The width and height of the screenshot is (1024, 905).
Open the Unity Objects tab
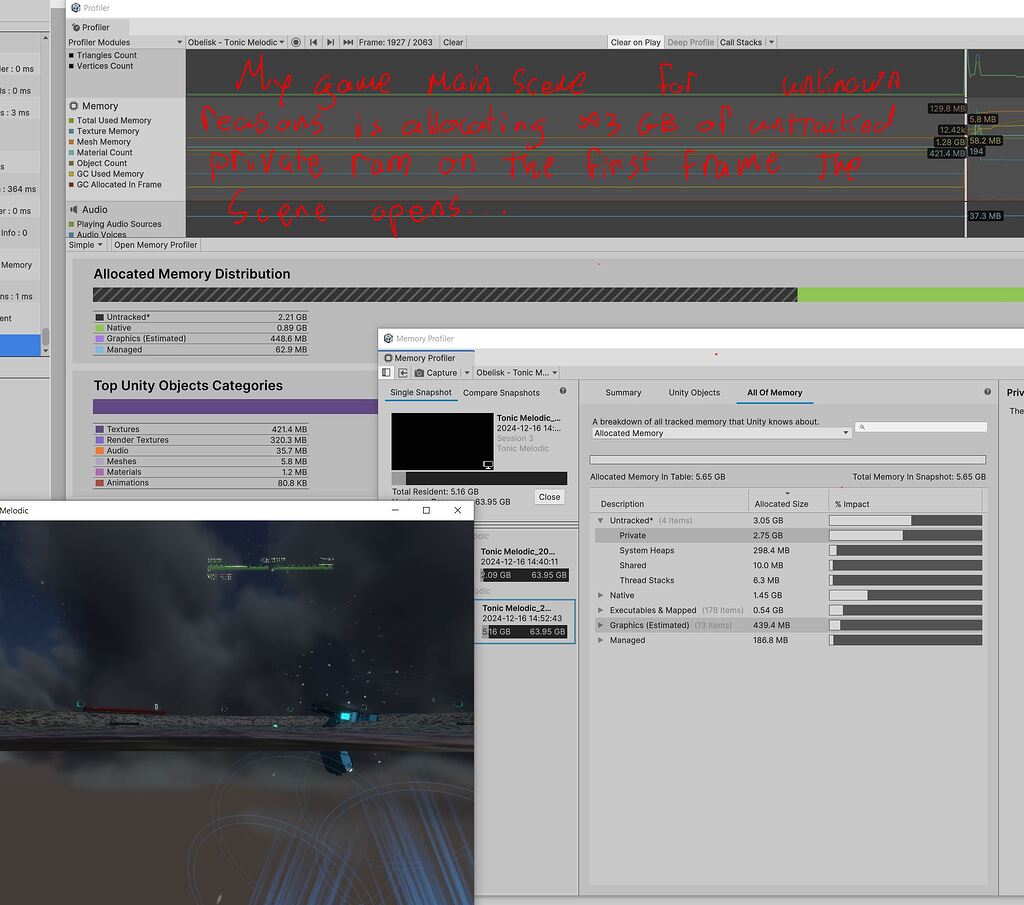694,392
